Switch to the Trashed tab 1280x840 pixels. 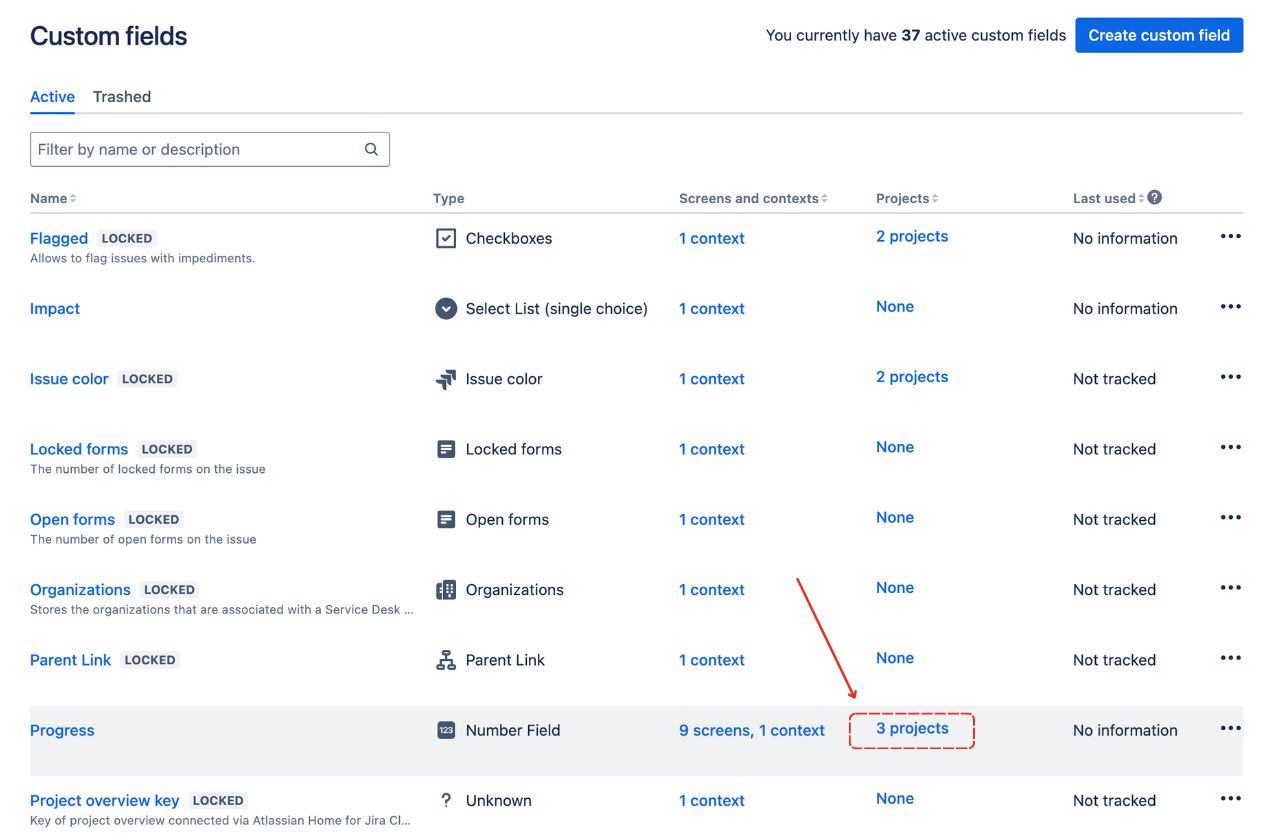tap(122, 97)
